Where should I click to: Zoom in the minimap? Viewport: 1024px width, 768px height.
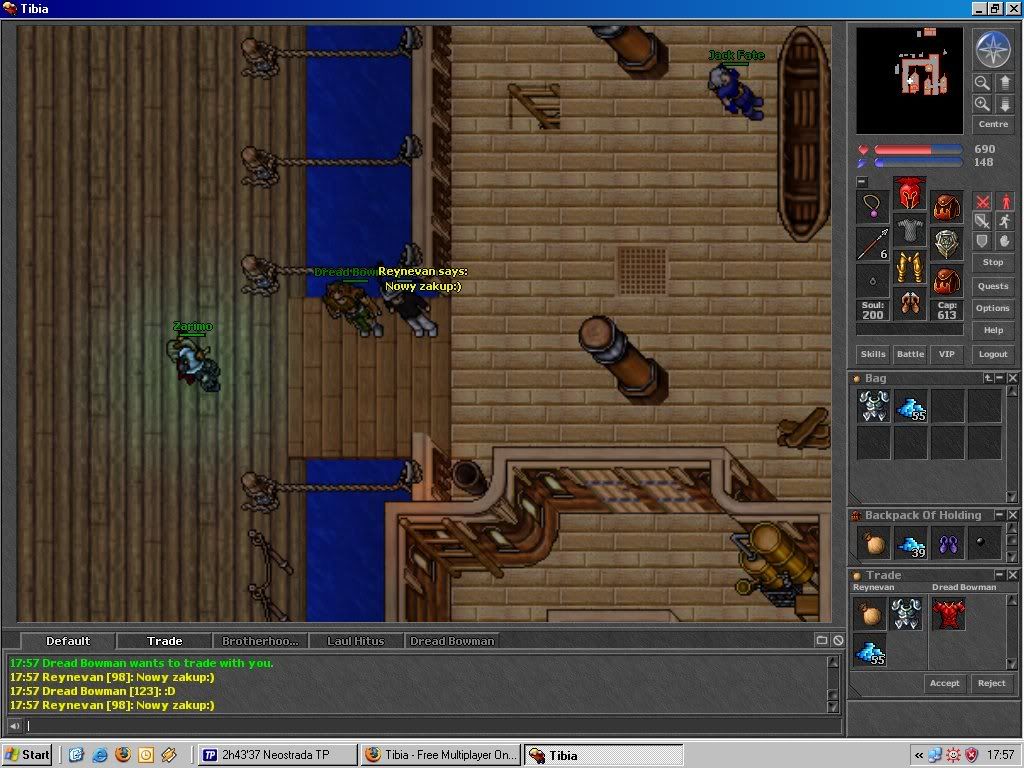tap(982, 104)
